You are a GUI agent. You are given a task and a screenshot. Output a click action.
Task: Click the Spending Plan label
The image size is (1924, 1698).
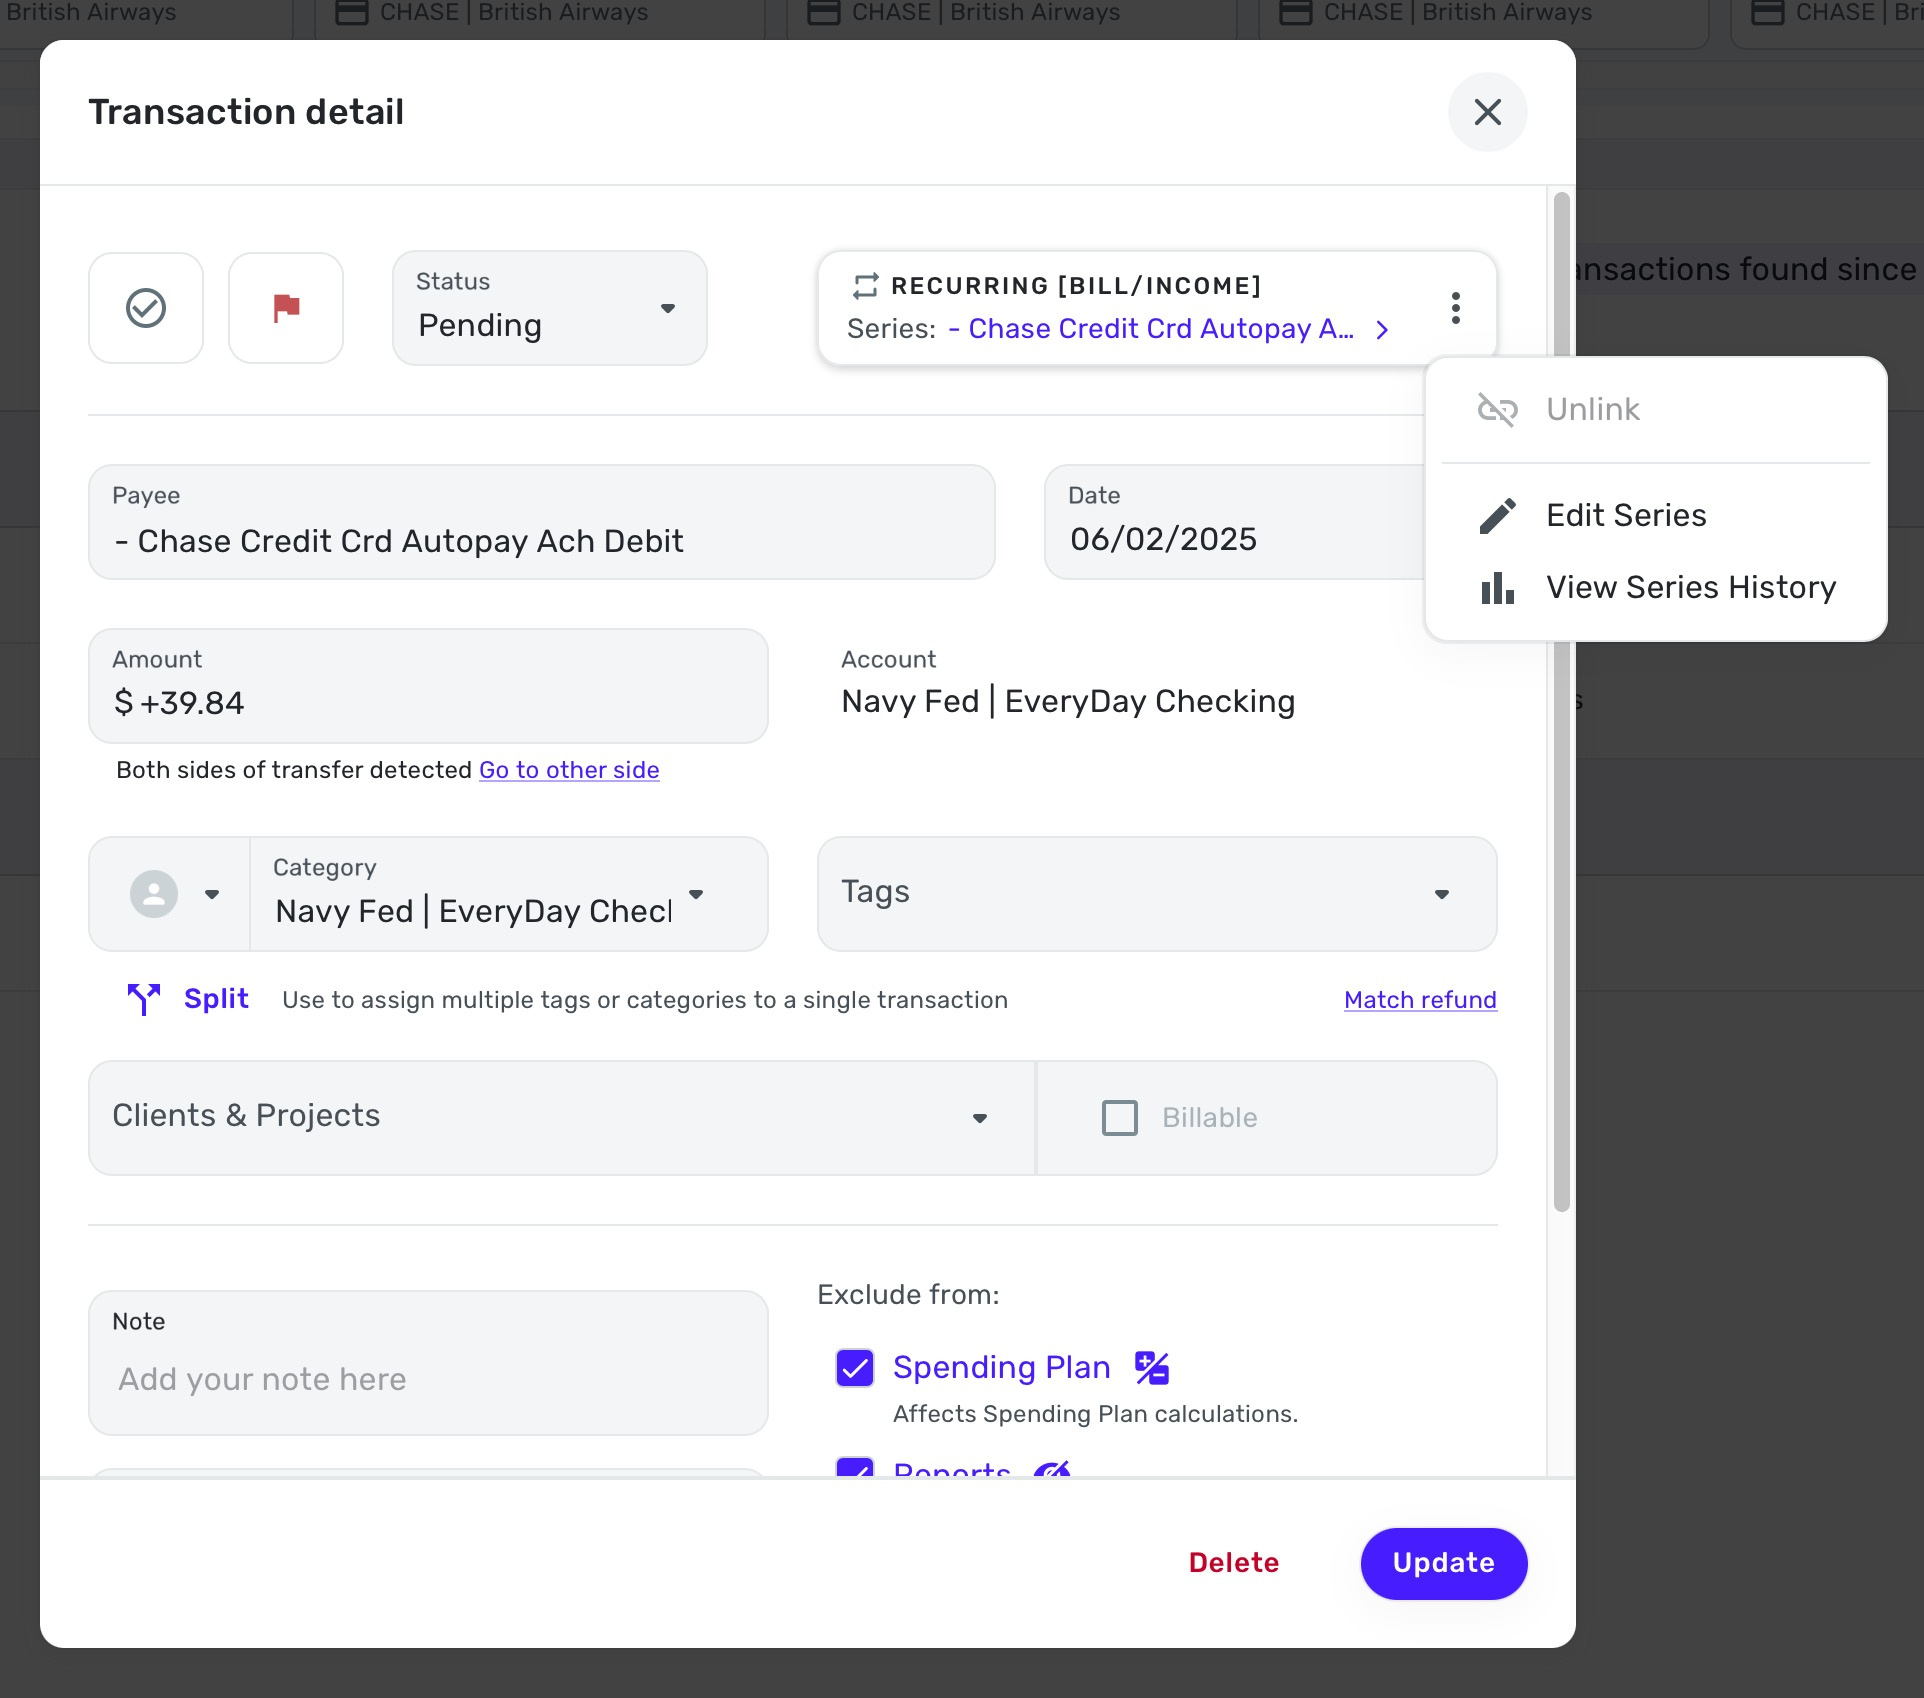coord(1001,1367)
